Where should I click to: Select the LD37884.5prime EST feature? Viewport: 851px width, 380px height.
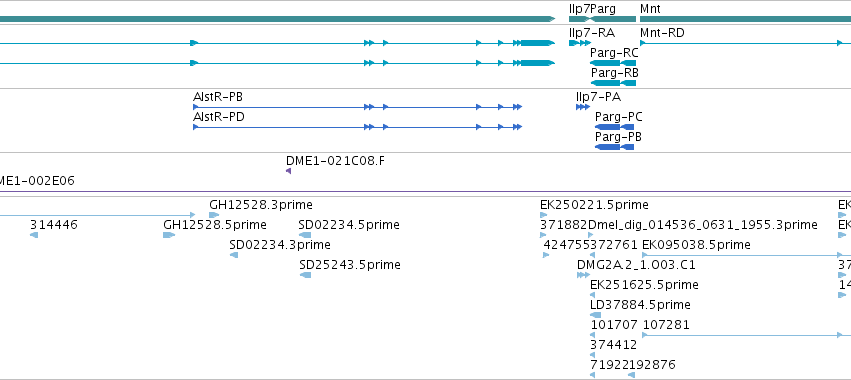(x=595, y=315)
